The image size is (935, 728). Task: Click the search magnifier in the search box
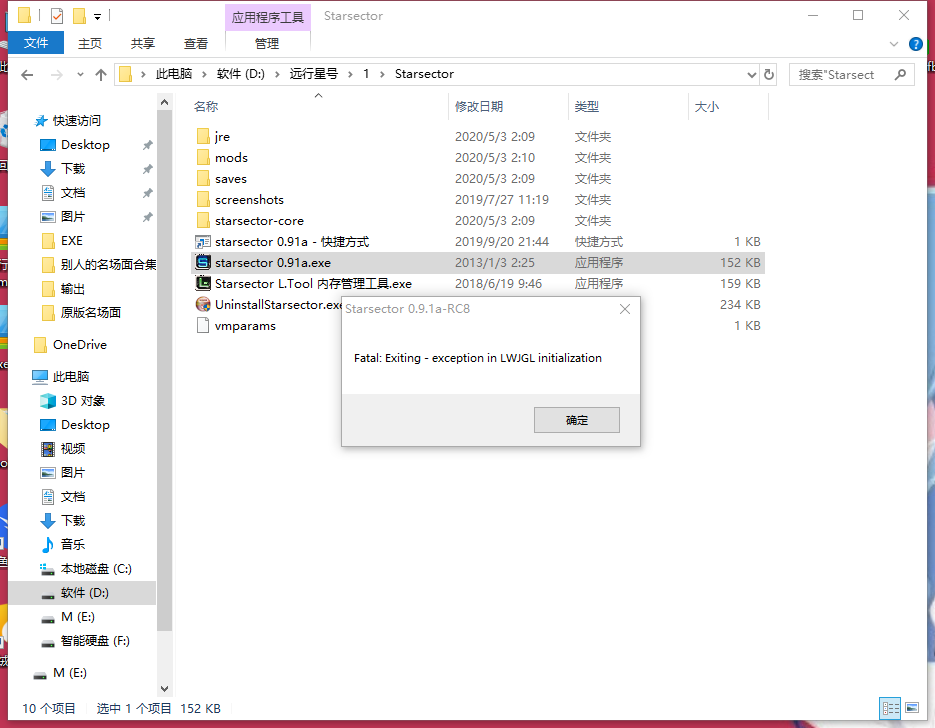pyautogui.click(x=899, y=74)
